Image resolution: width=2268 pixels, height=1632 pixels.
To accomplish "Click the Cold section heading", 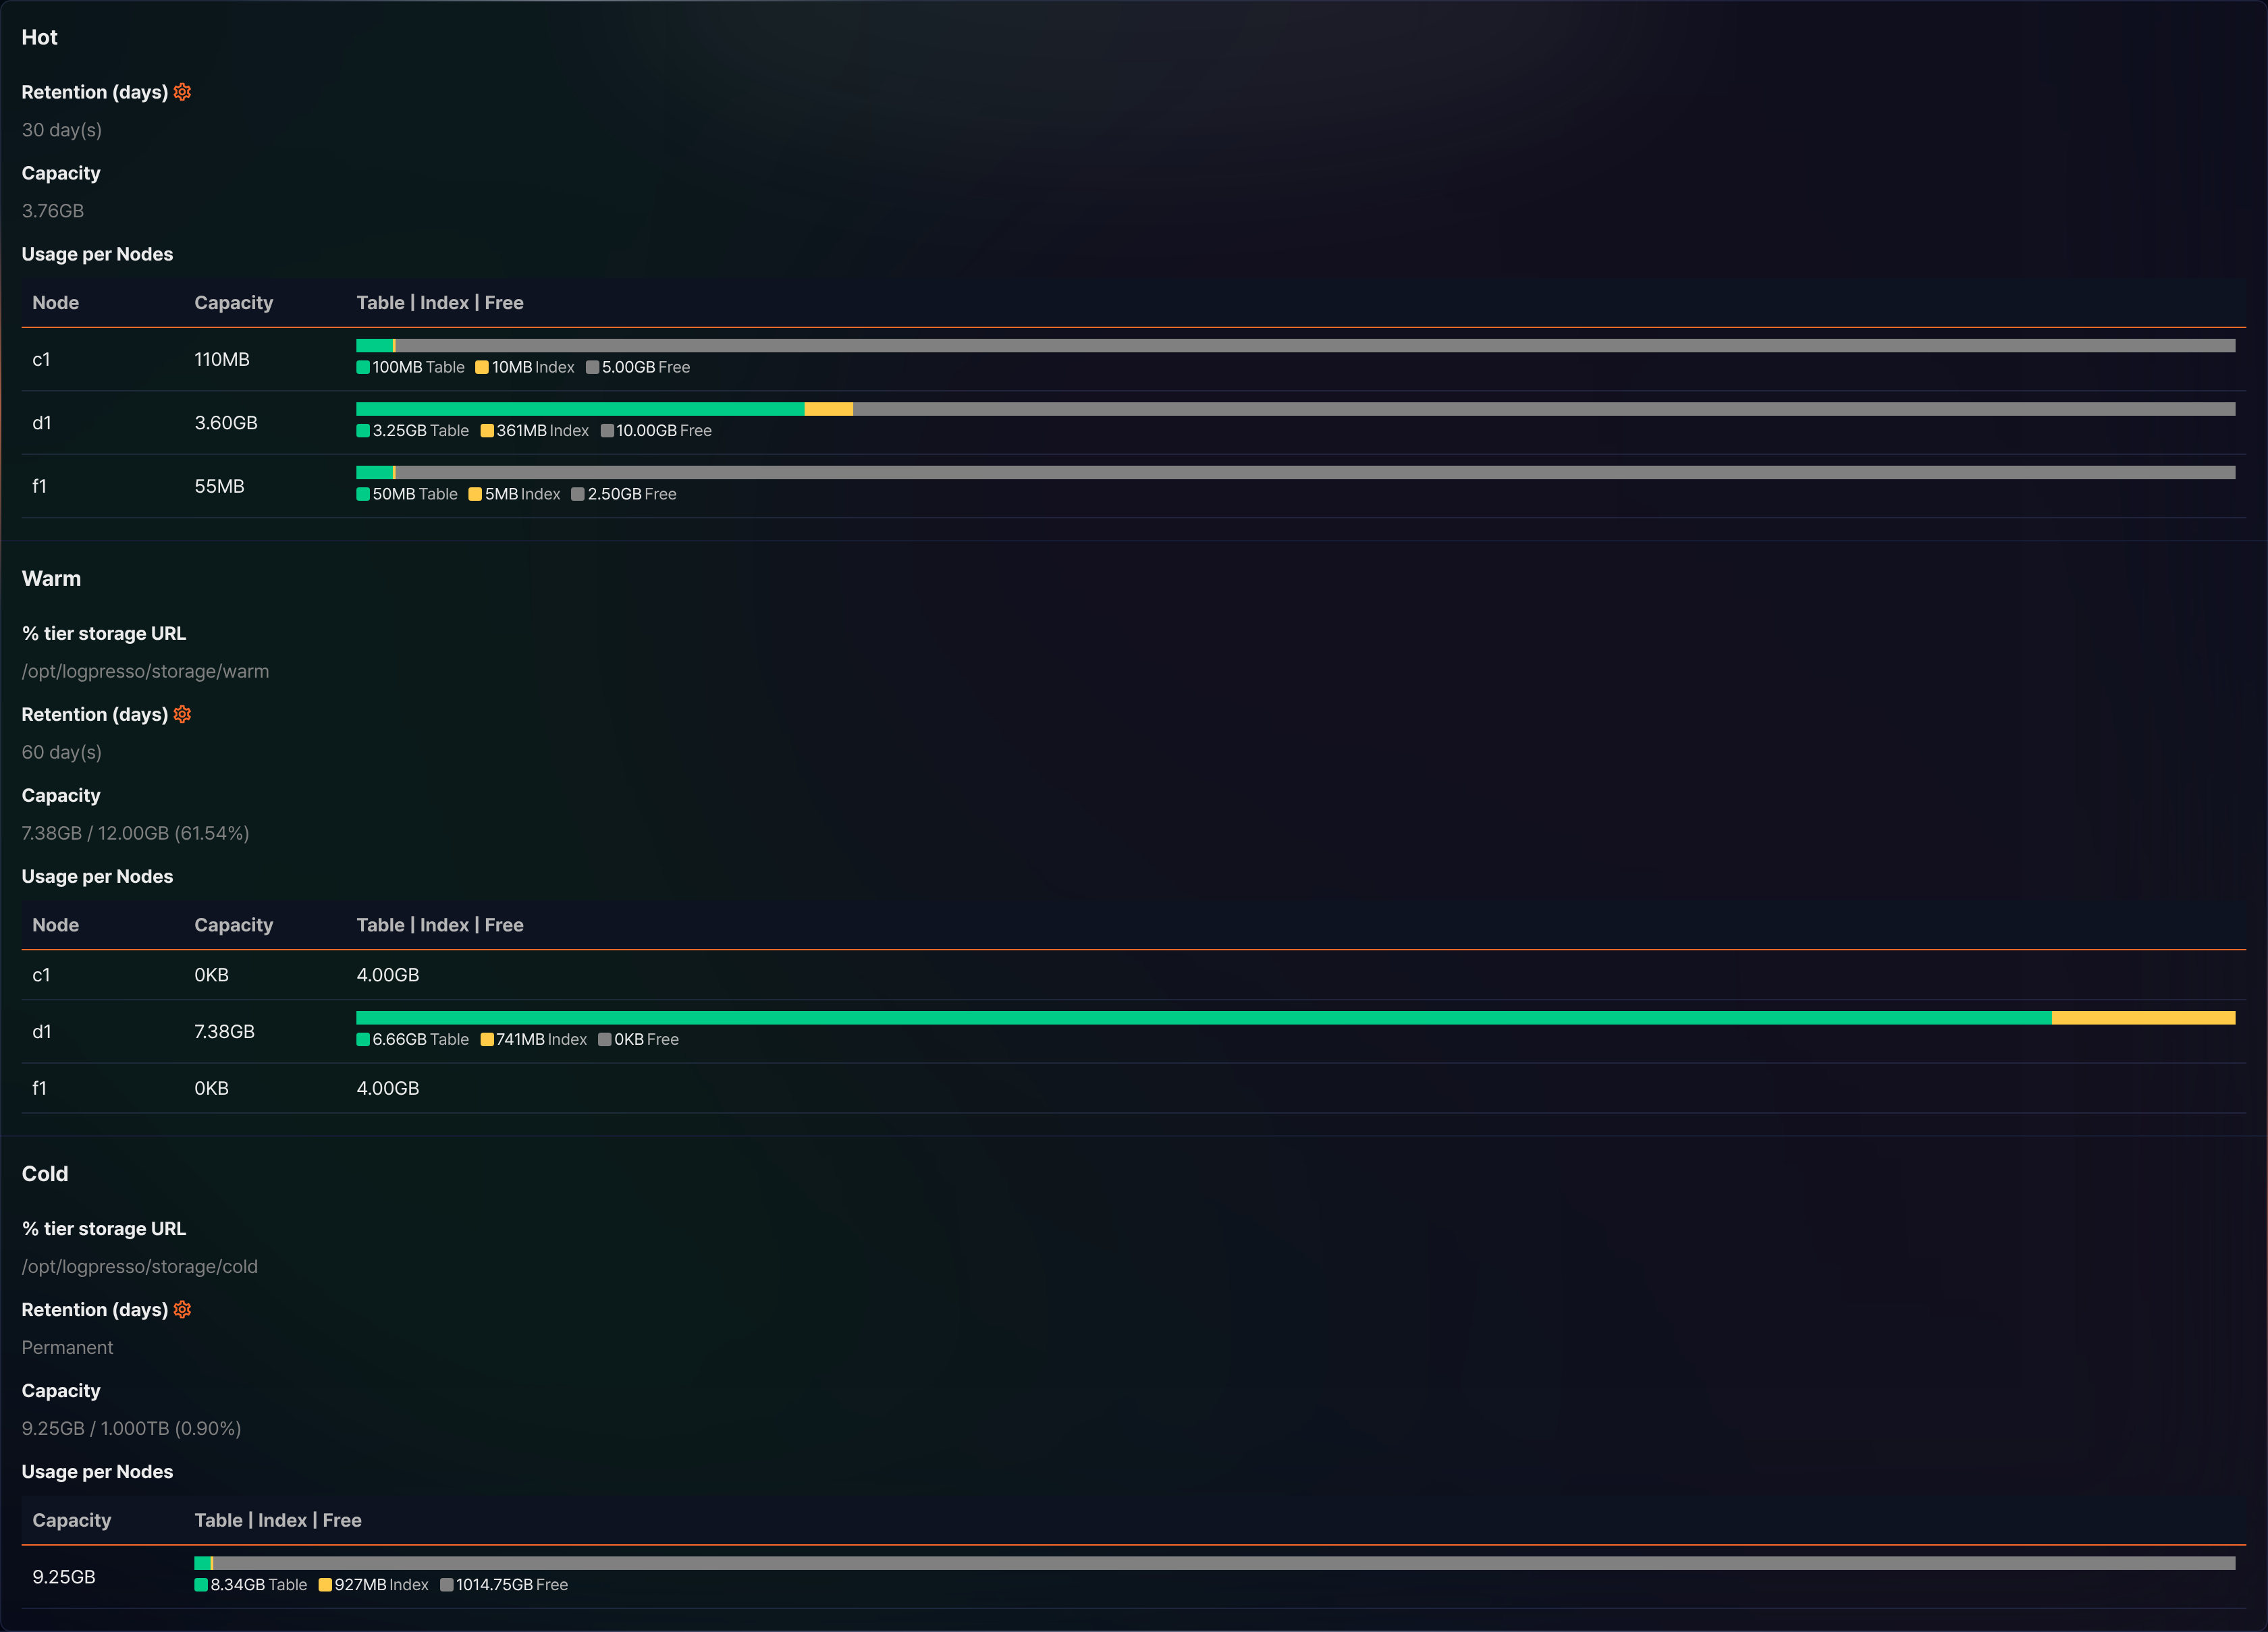I will coord(45,1173).
